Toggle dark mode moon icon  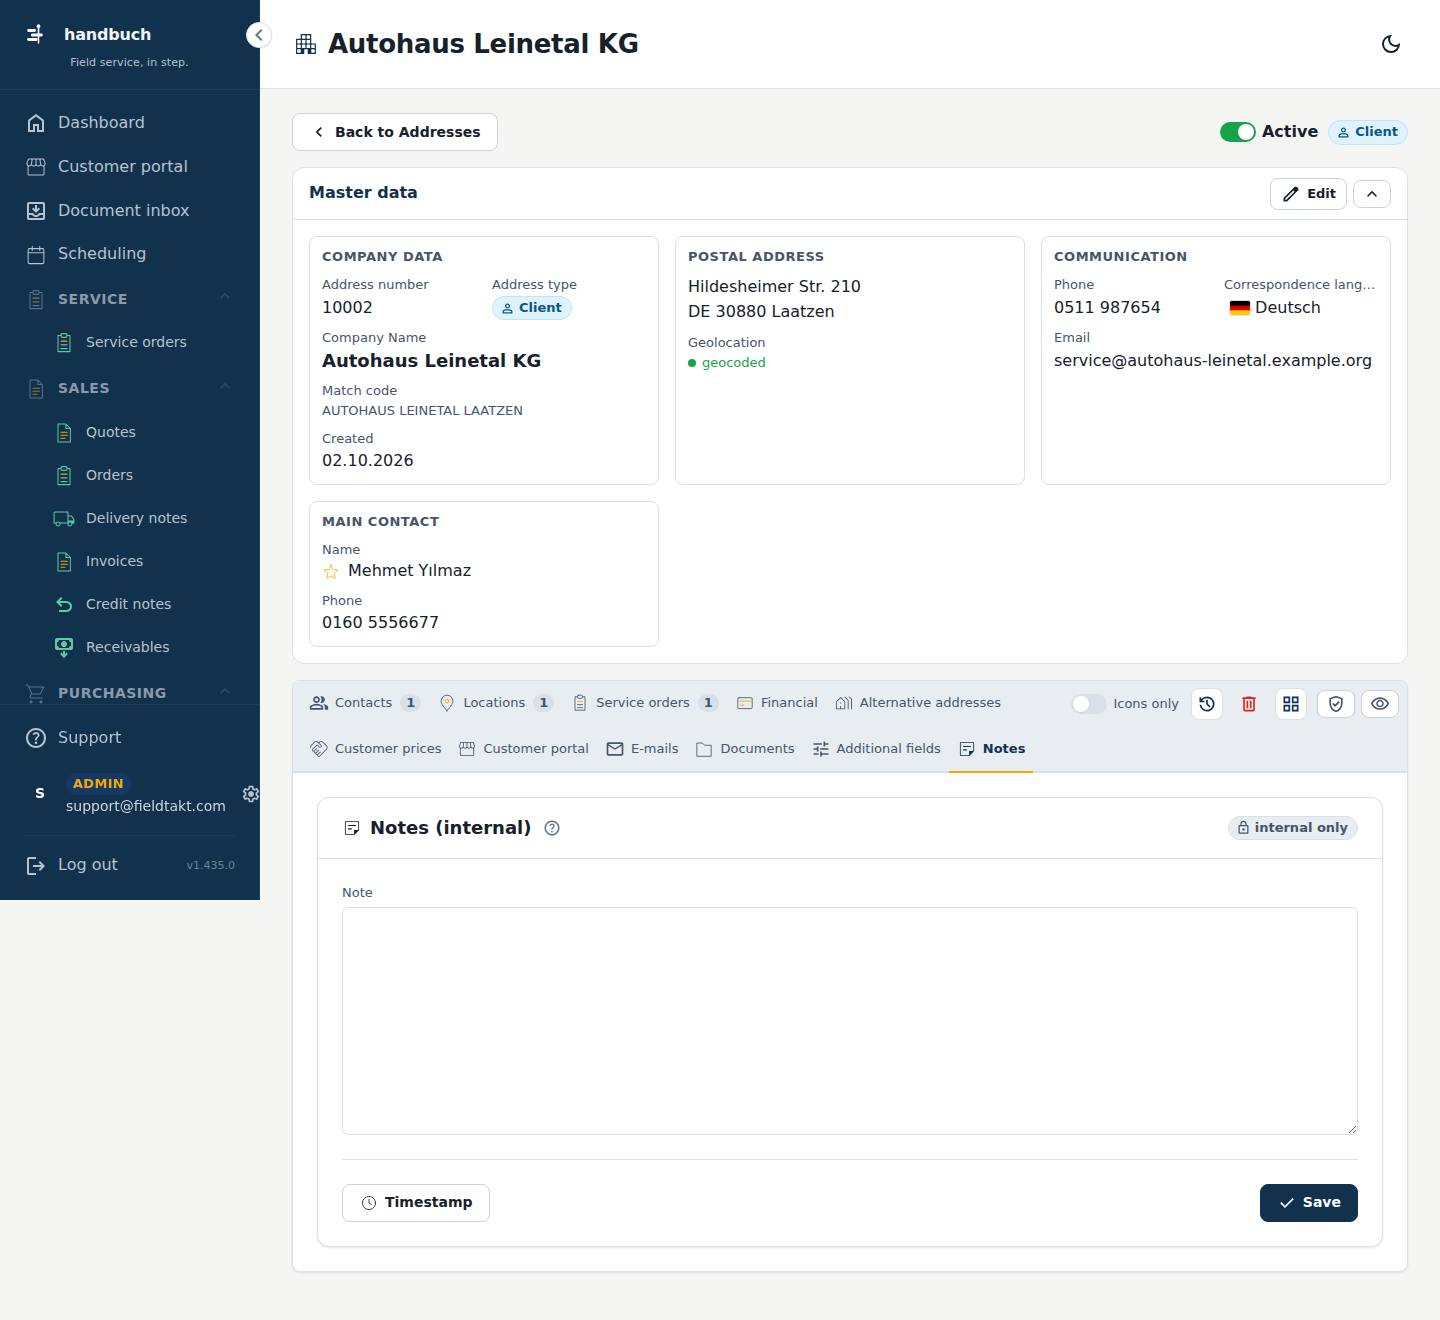pos(1390,44)
